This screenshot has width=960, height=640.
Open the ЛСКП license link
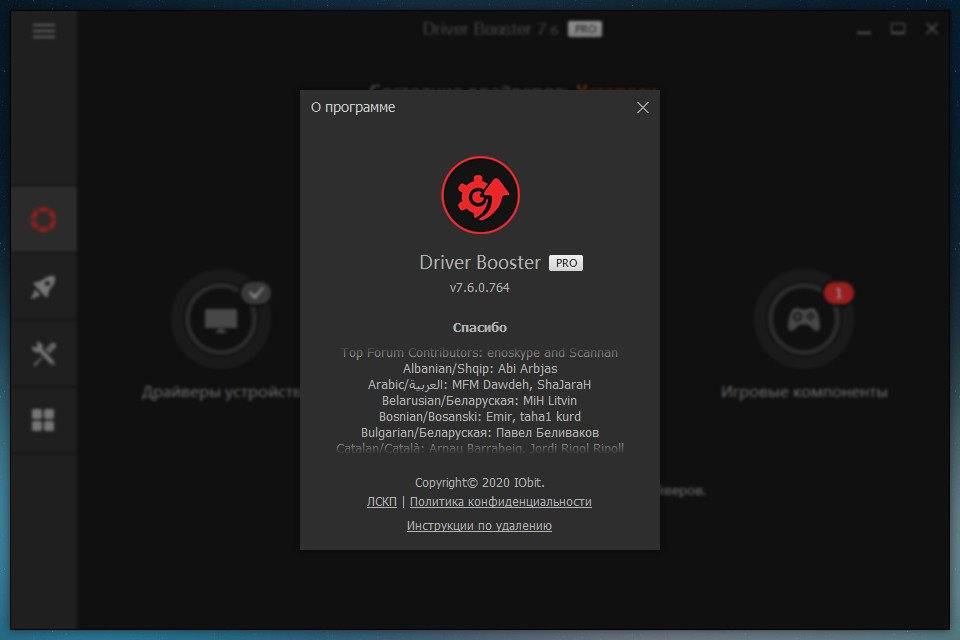[x=381, y=502]
